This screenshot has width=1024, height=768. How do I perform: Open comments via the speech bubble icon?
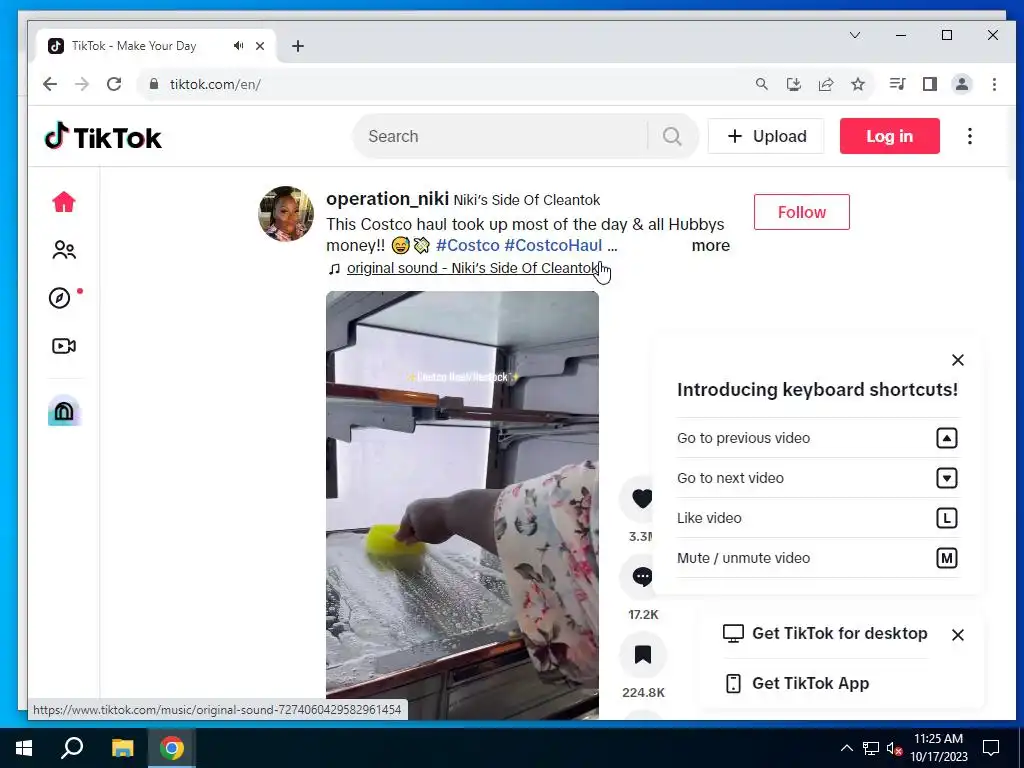(x=642, y=577)
